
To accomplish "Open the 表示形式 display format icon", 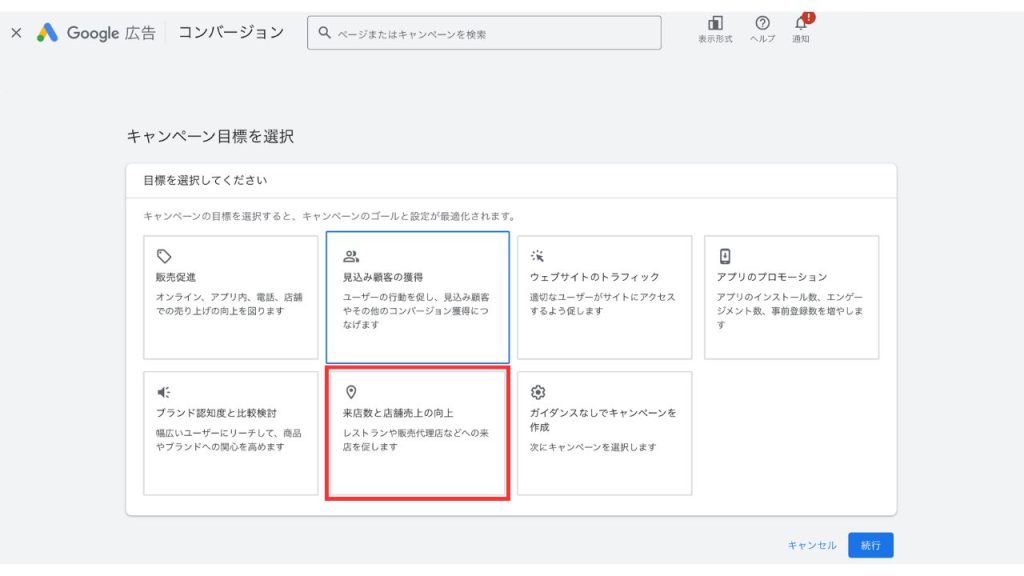I will (714, 27).
